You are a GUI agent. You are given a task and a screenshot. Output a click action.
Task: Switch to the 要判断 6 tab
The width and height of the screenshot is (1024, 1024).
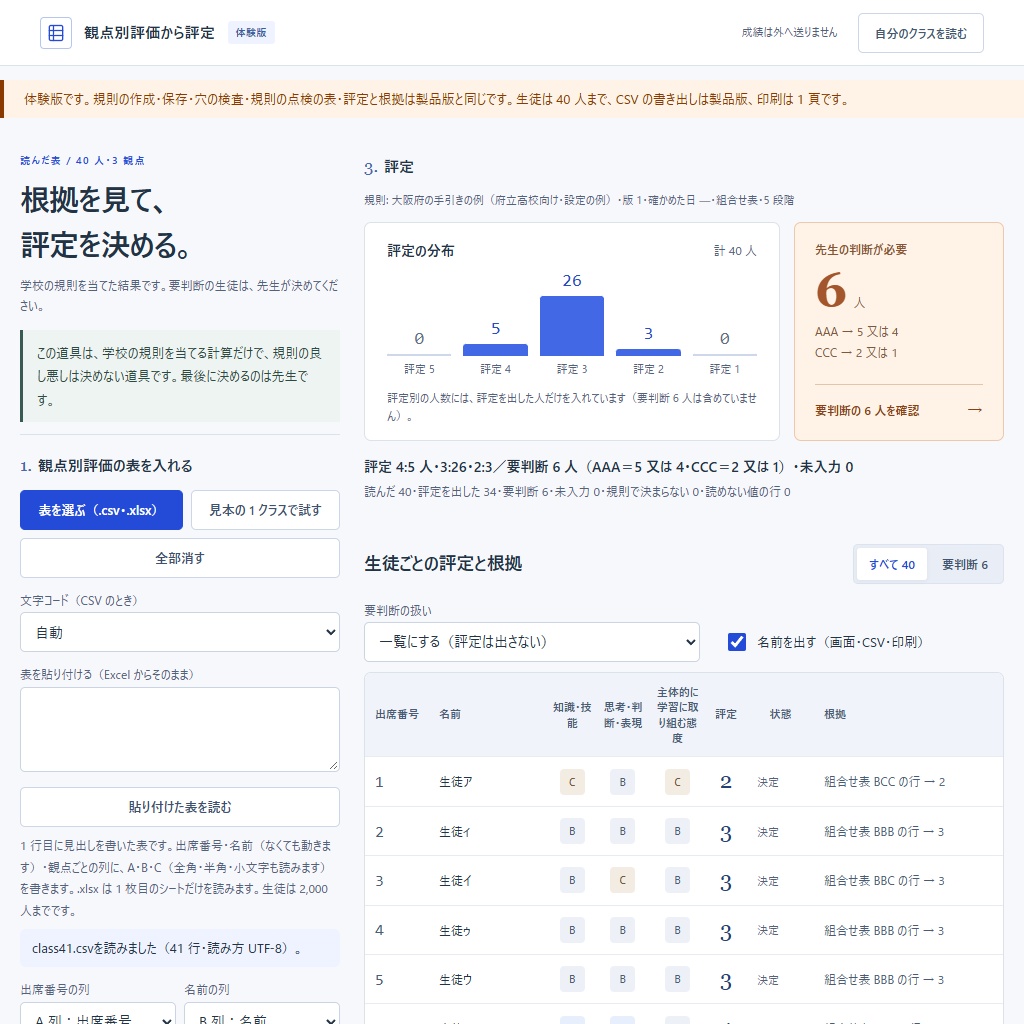[x=965, y=564]
